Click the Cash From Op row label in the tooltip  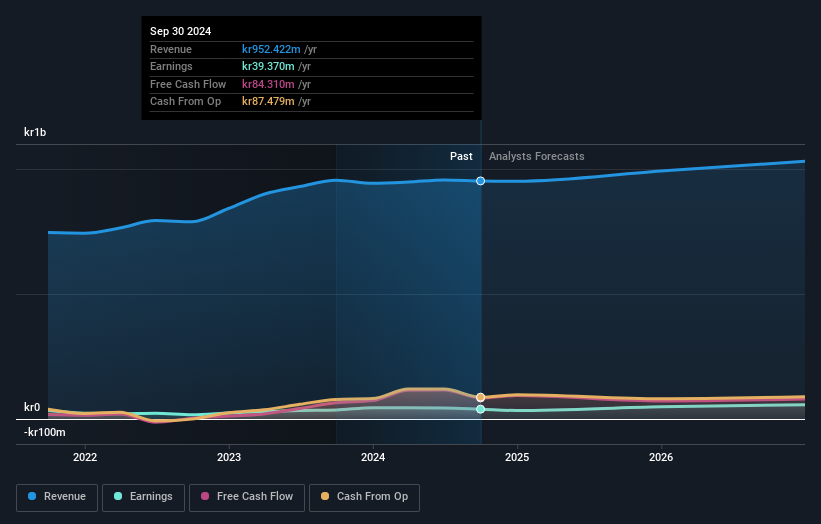[x=185, y=102]
